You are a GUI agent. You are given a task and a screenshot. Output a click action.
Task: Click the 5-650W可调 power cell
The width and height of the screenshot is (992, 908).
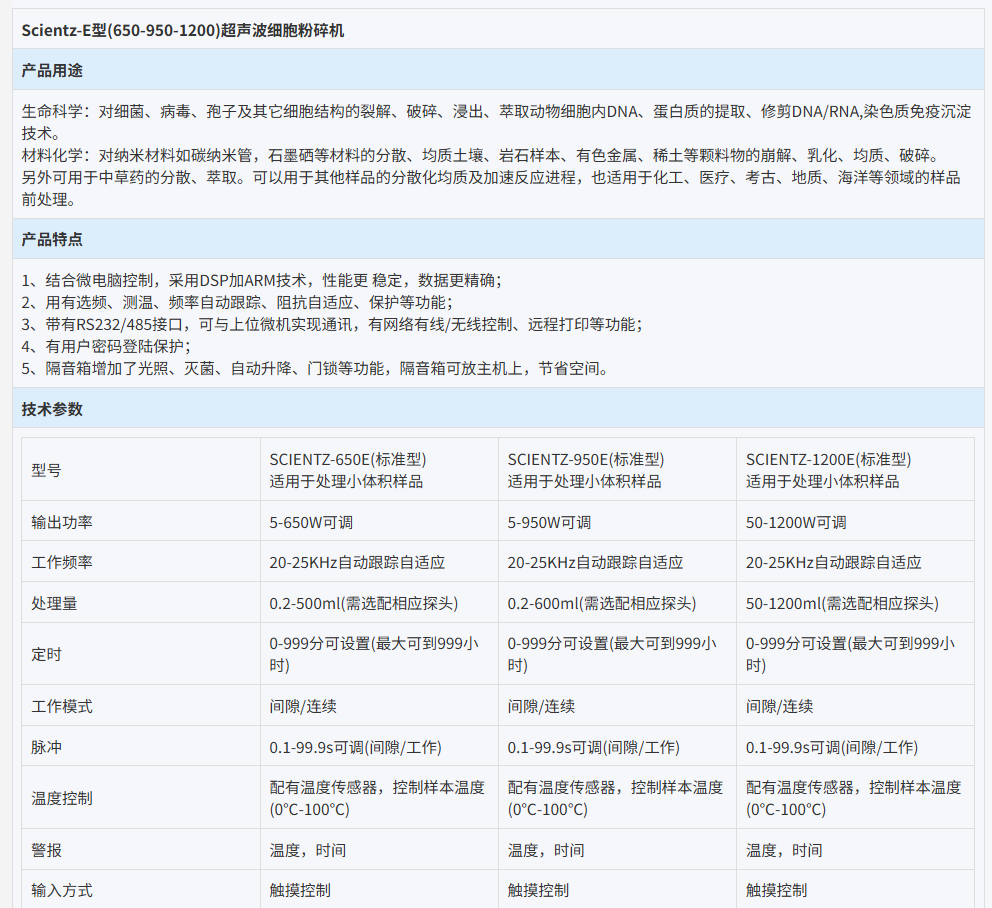[311, 522]
